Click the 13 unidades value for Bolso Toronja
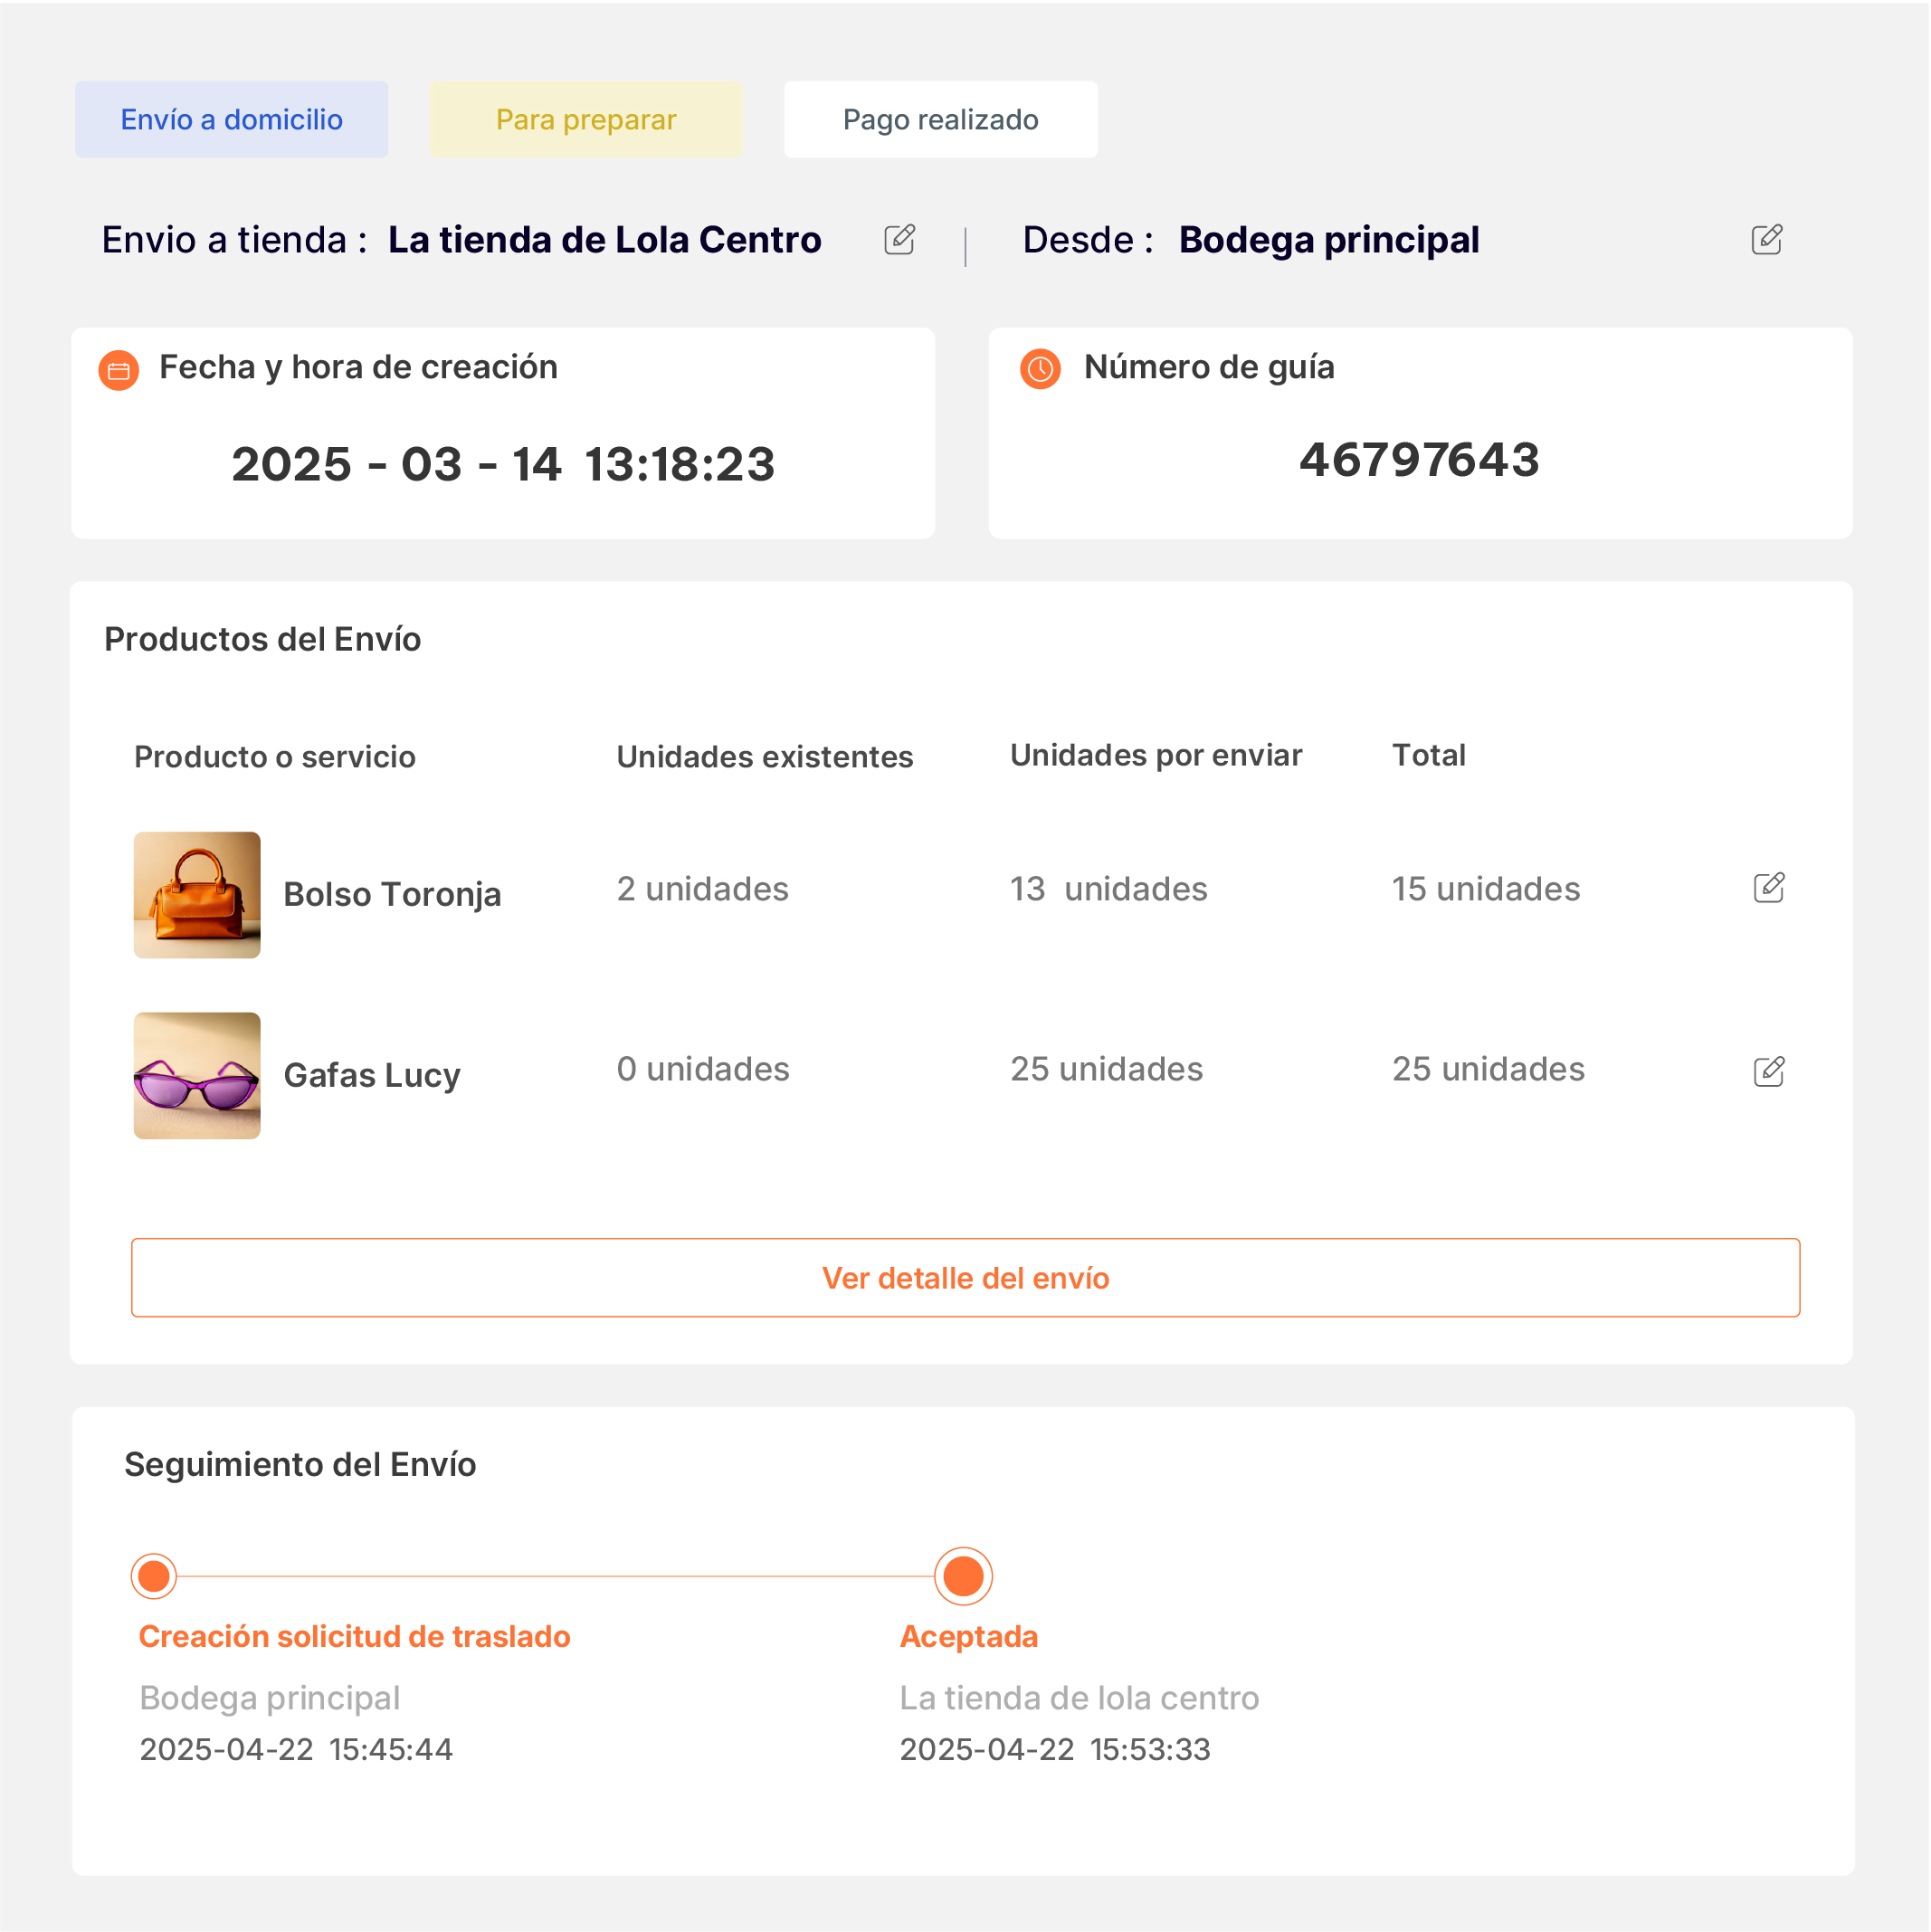1931x1932 pixels. coord(1108,889)
